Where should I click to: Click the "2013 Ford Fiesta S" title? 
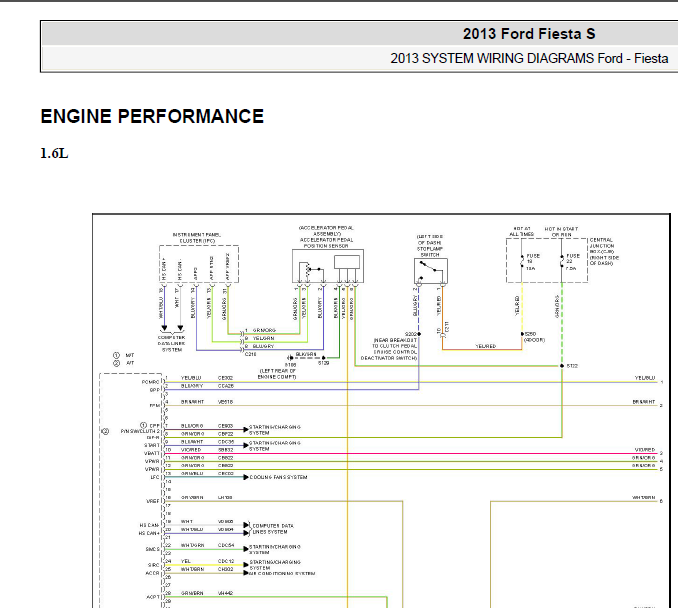coord(529,34)
